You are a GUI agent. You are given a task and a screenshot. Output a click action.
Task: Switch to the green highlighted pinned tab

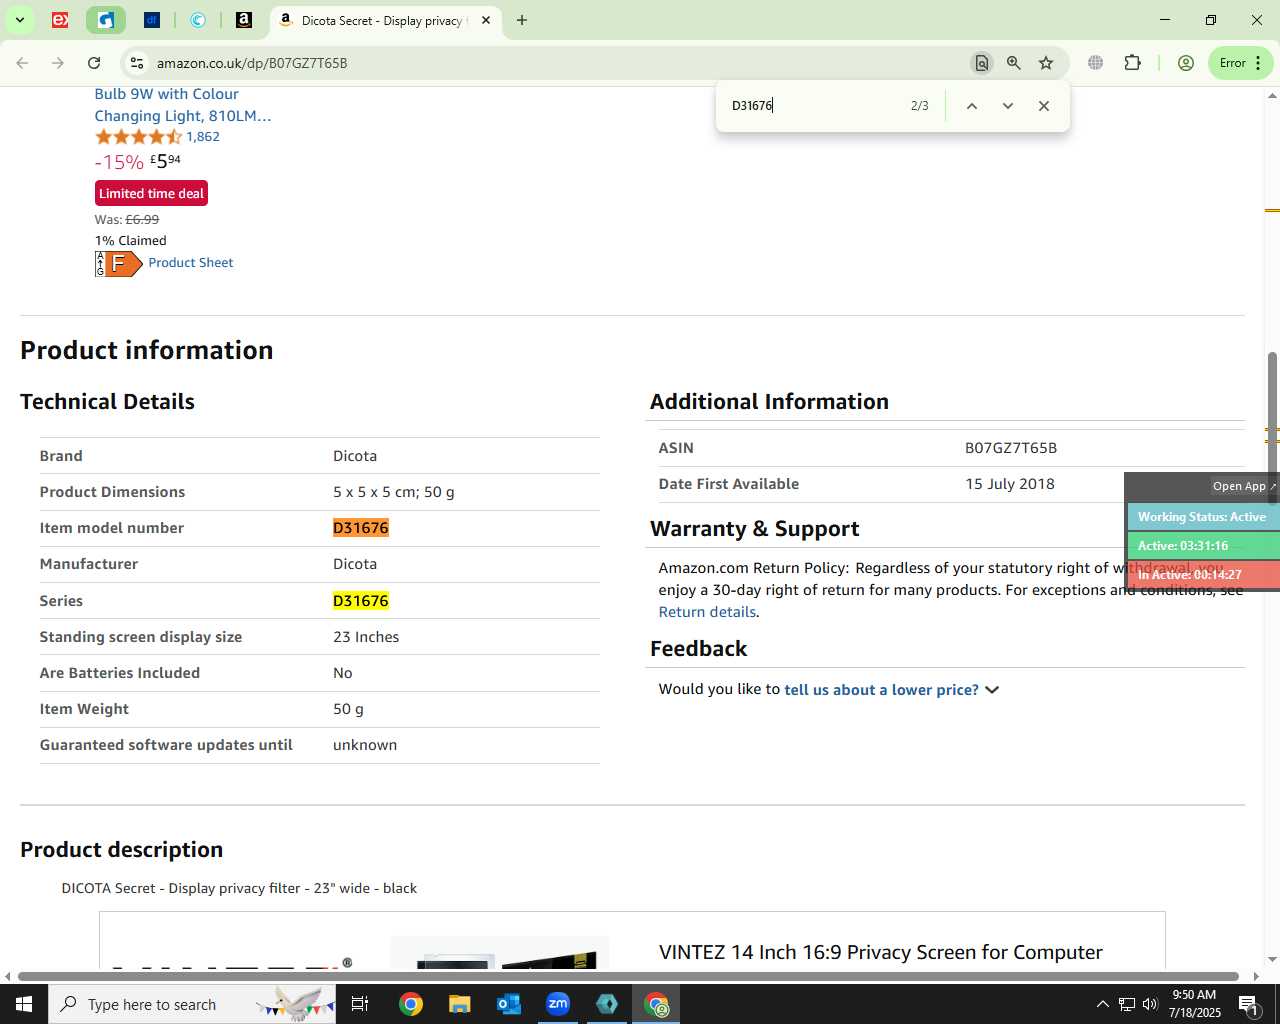click(106, 20)
